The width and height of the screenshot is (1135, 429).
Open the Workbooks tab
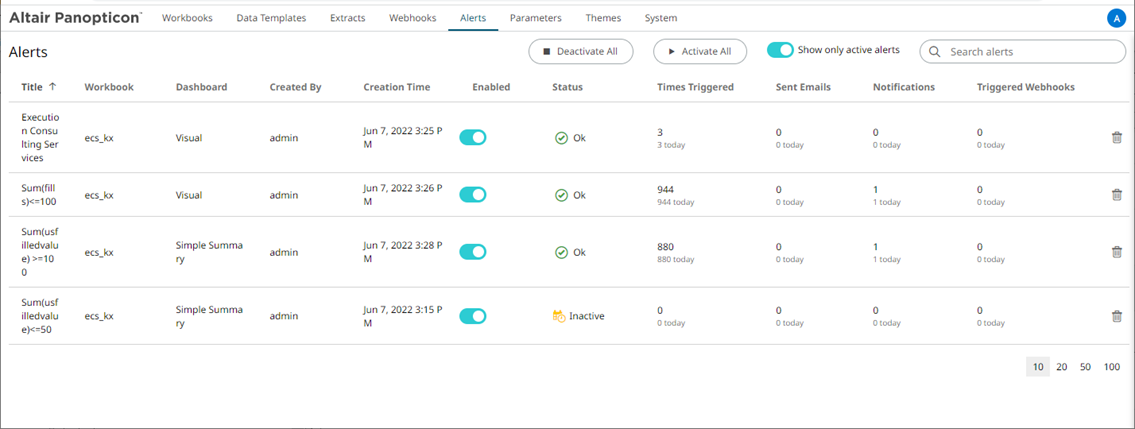pos(187,18)
